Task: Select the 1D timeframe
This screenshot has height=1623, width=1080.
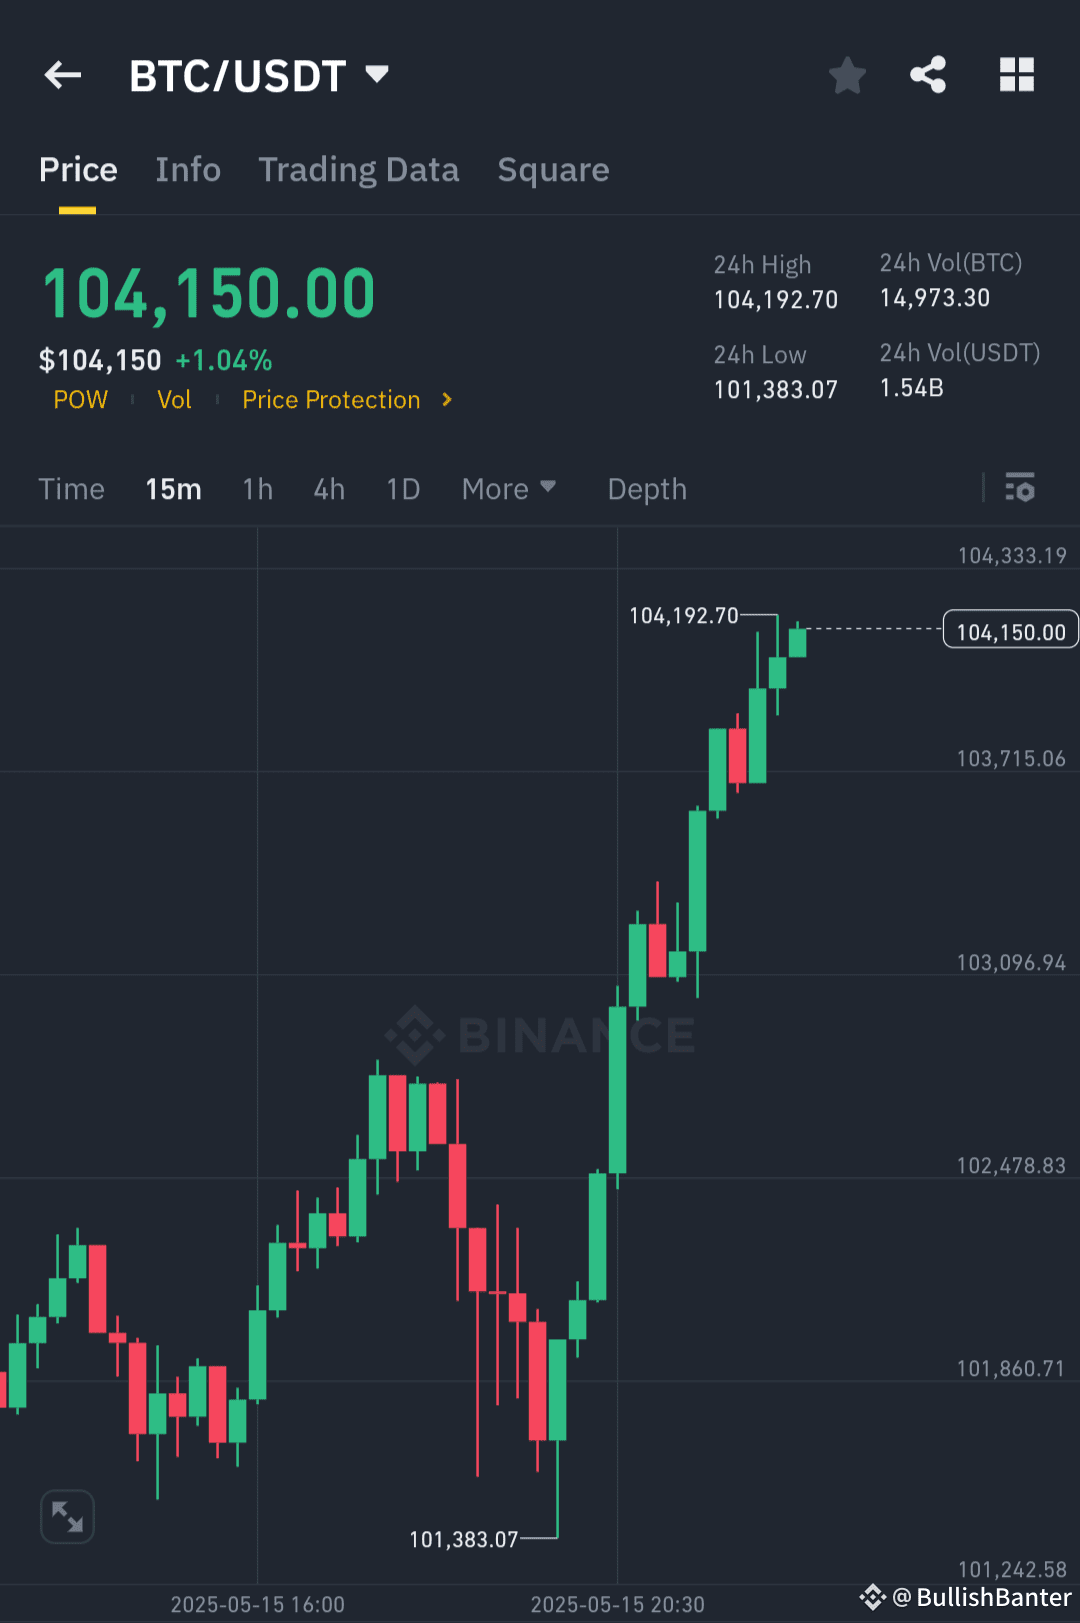Action: tap(402, 489)
